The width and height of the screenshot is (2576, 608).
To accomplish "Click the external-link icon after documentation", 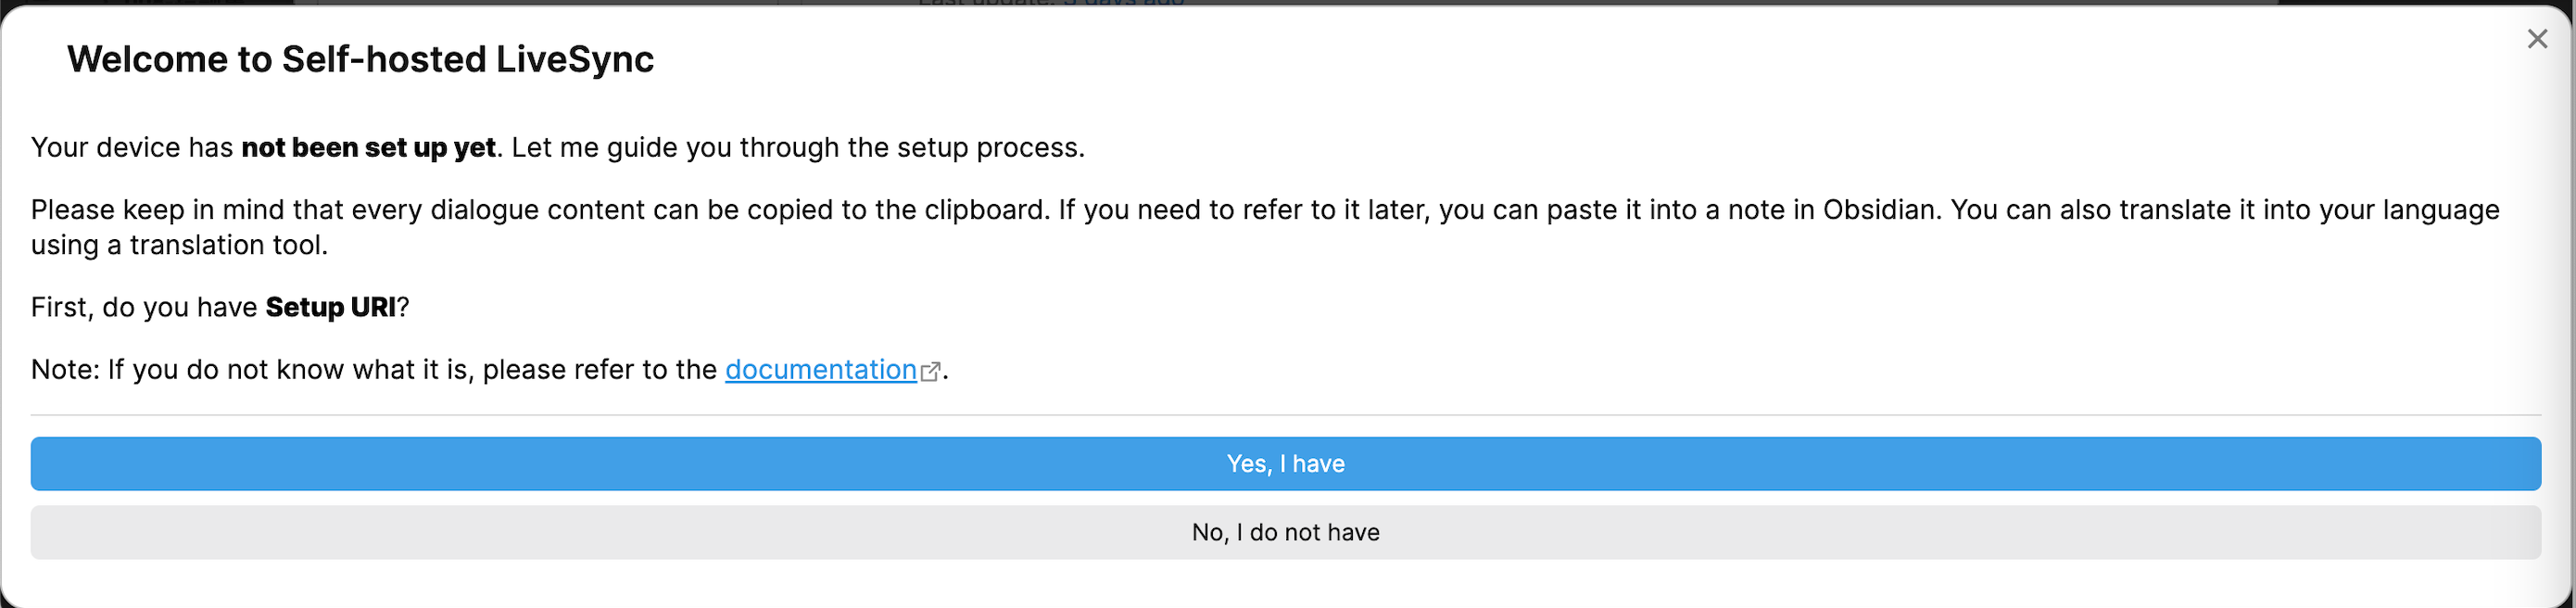I will (x=930, y=371).
